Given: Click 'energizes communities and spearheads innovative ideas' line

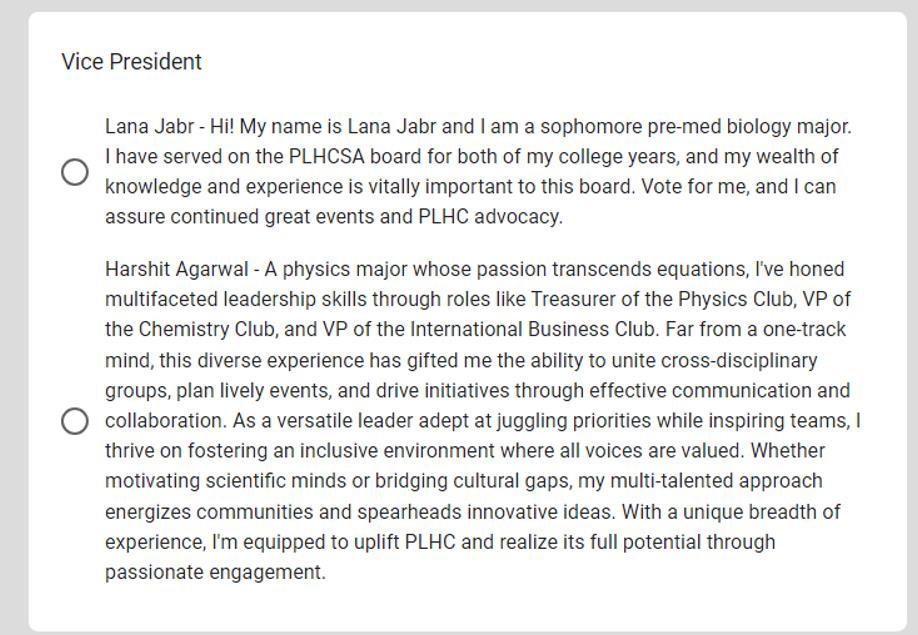Looking at the screenshot, I should (360, 512).
